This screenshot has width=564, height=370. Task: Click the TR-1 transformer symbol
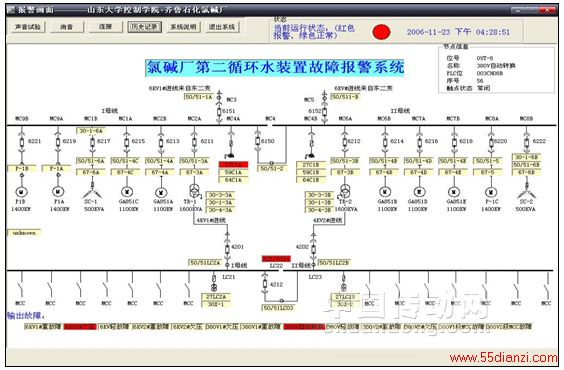pos(195,190)
